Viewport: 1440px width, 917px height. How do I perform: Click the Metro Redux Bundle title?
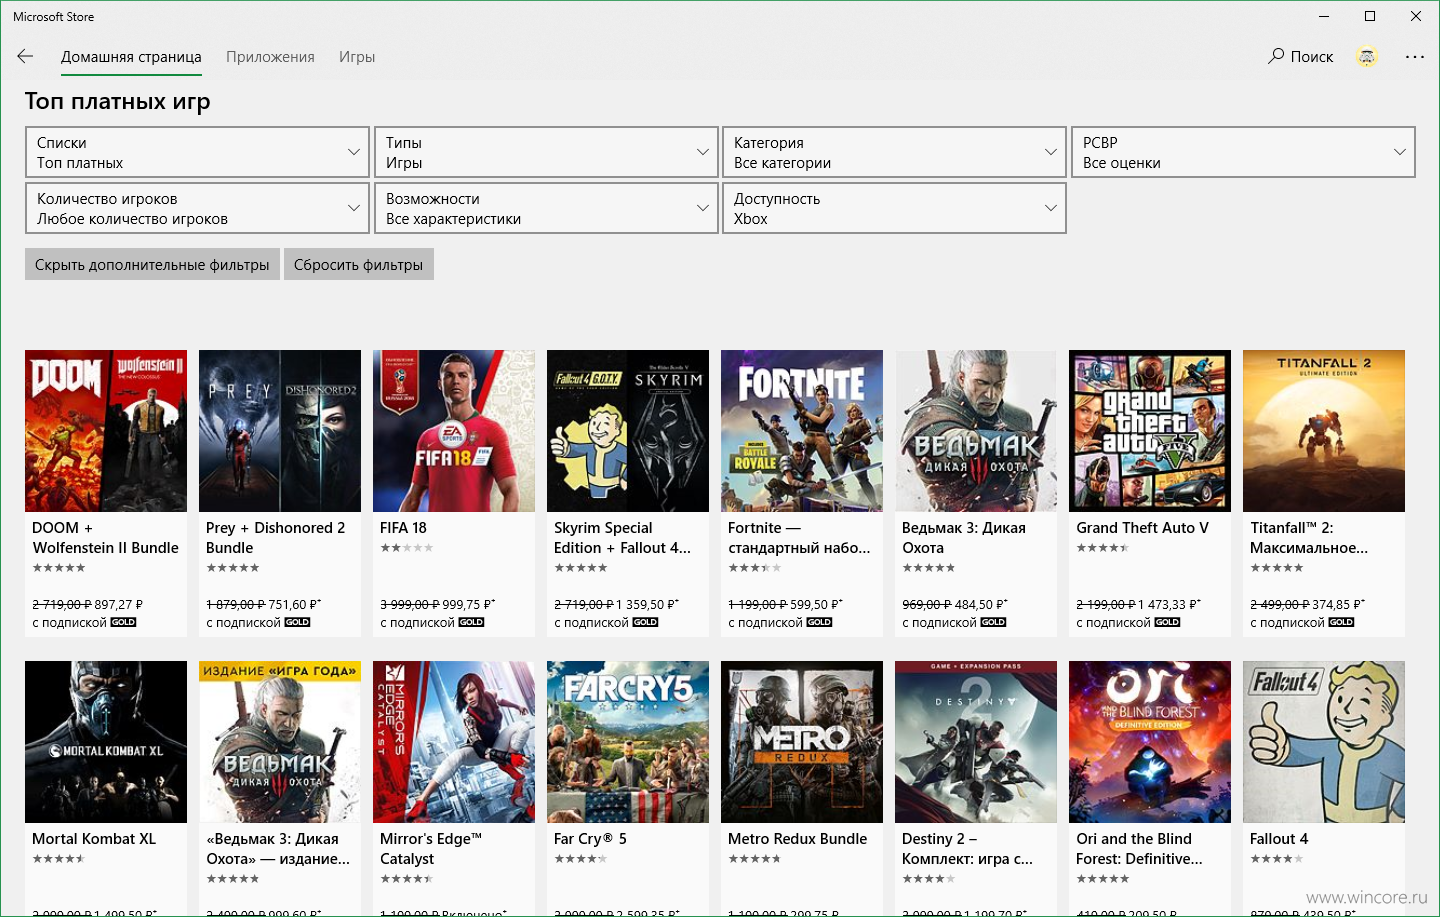[797, 839]
